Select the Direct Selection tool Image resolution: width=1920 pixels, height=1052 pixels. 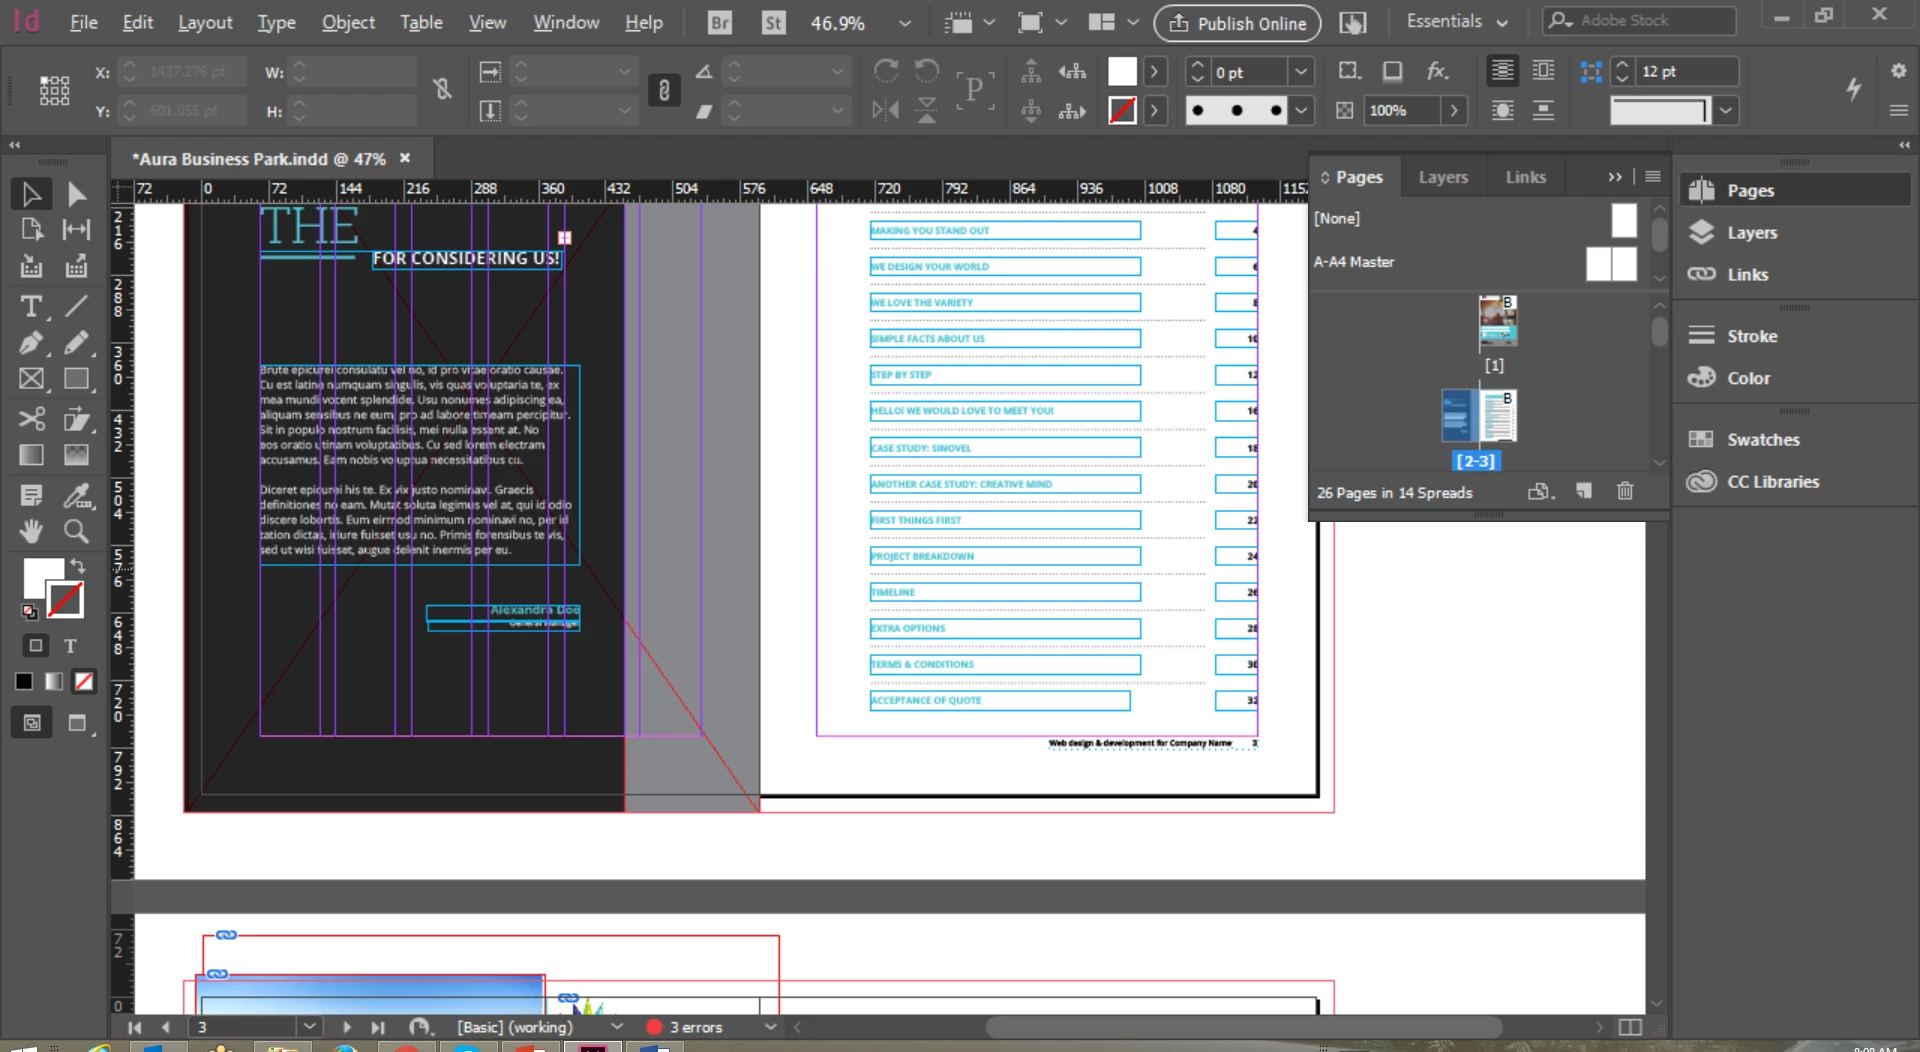click(x=76, y=194)
